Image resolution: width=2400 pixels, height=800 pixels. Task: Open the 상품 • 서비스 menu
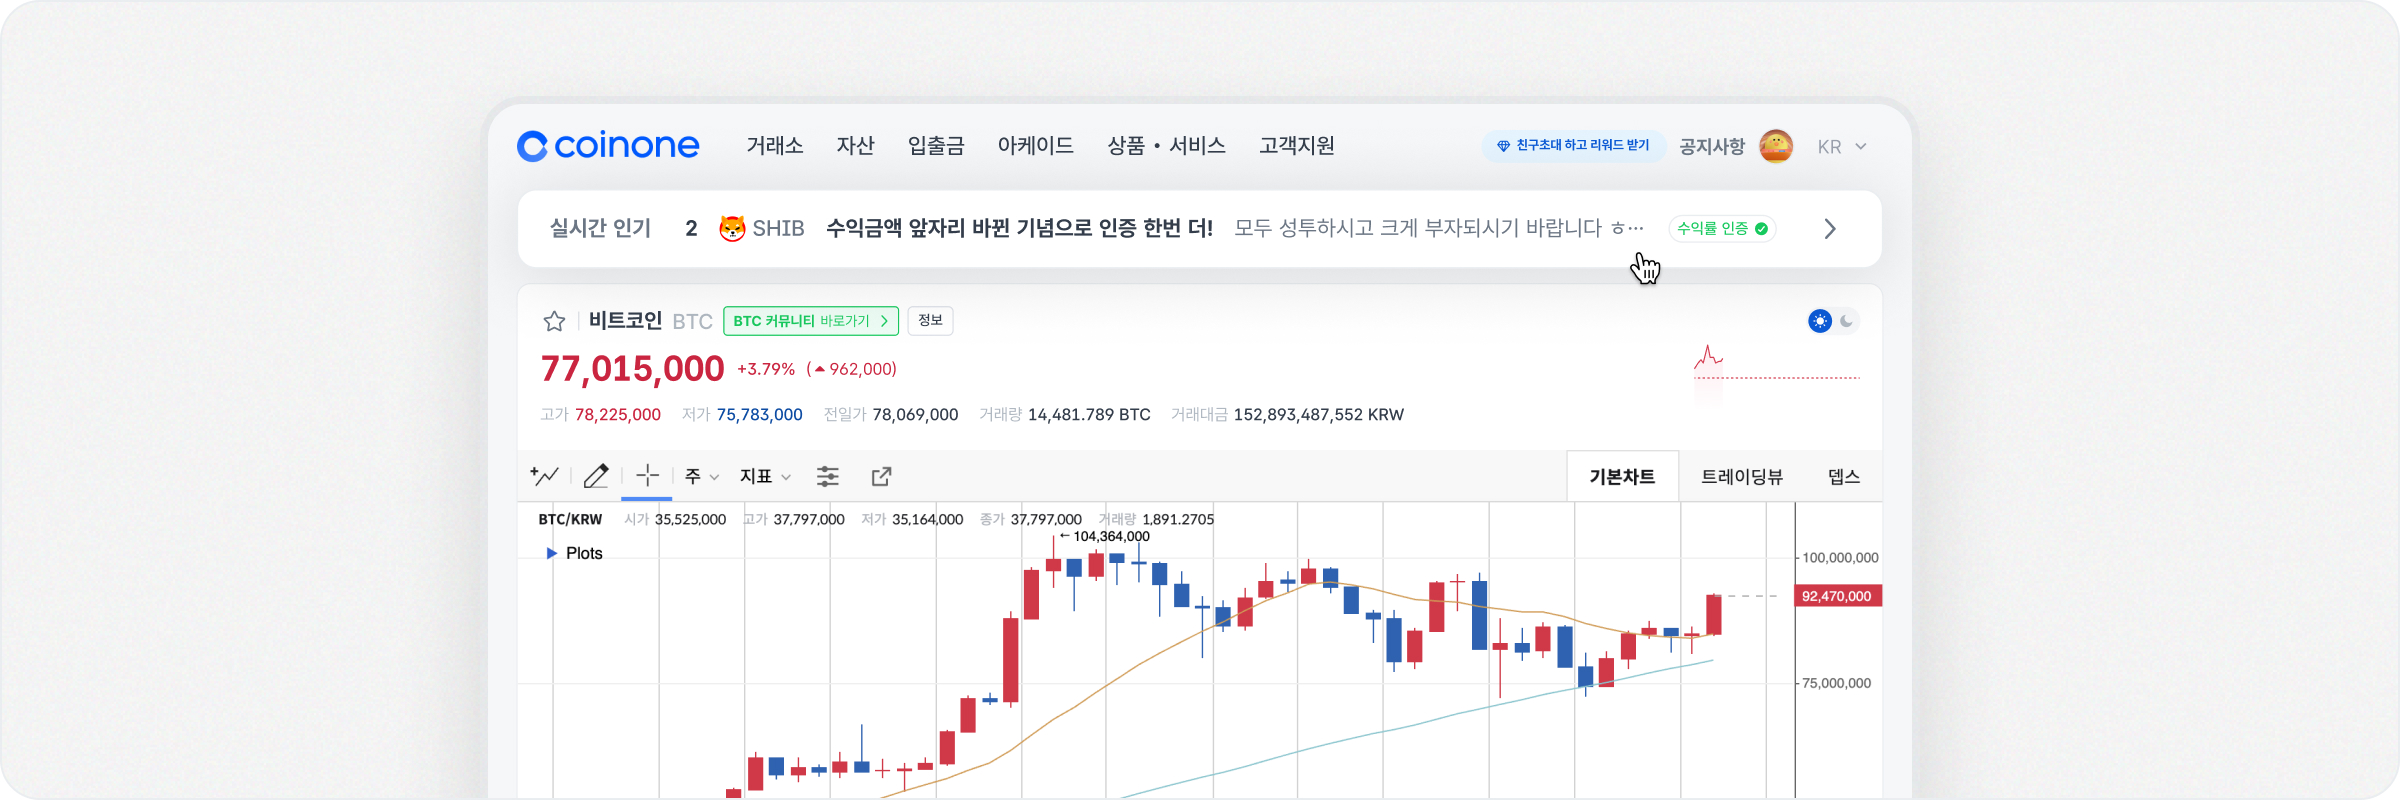point(1166,146)
